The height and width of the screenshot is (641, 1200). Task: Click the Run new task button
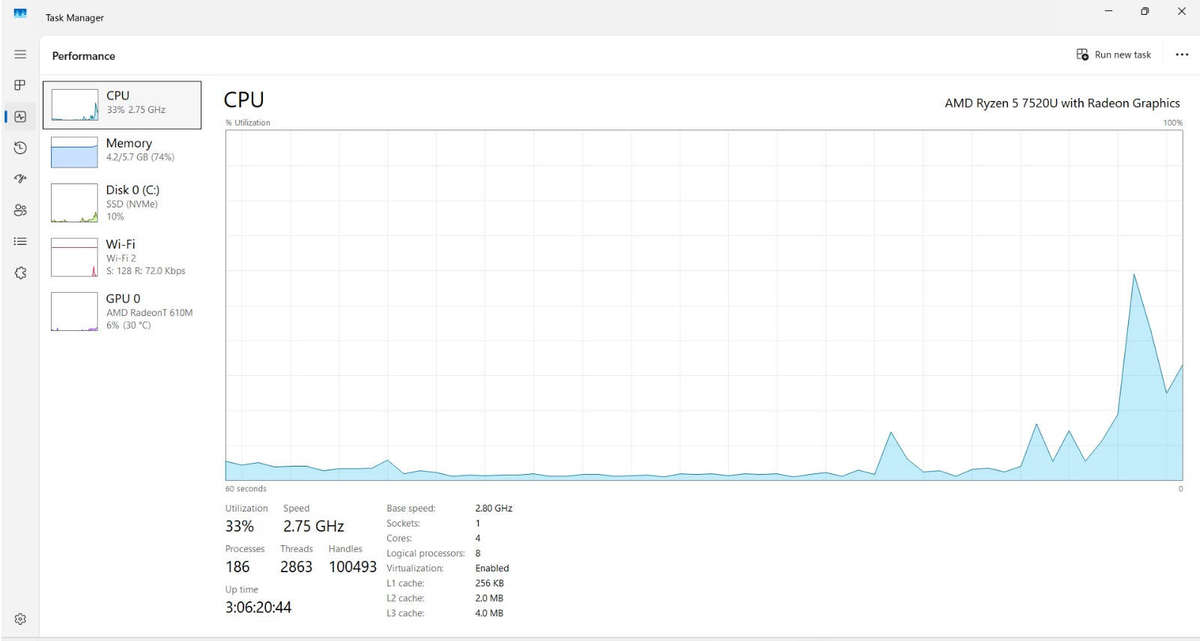[1113, 55]
